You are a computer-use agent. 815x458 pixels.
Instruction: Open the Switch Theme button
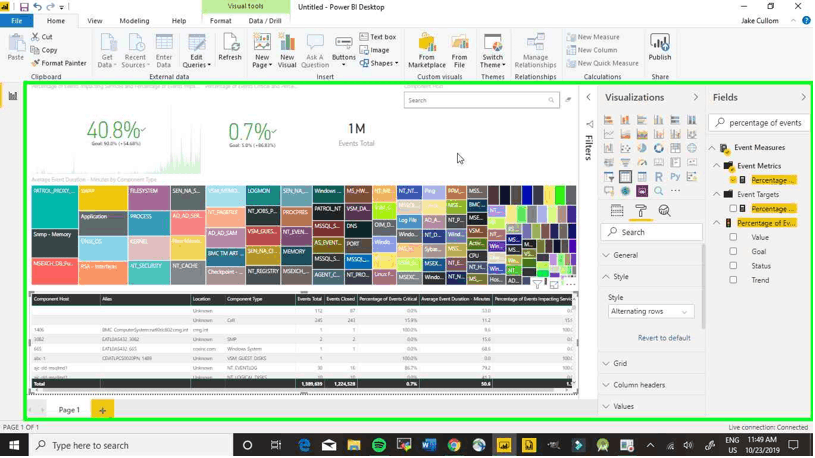click(x=492, y=50)
